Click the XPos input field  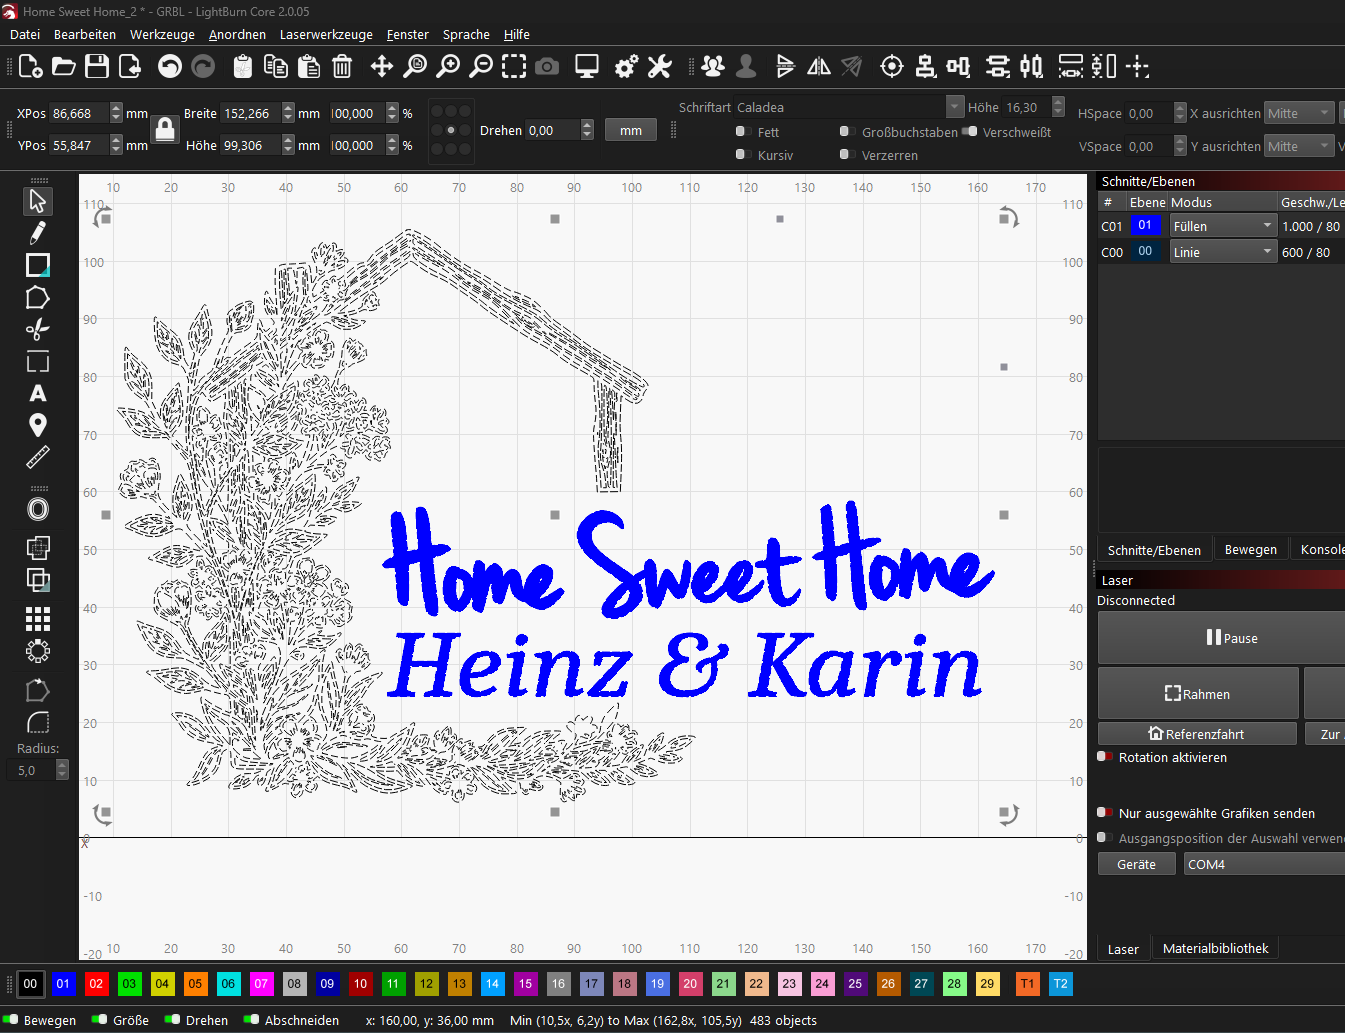(78, 114)
